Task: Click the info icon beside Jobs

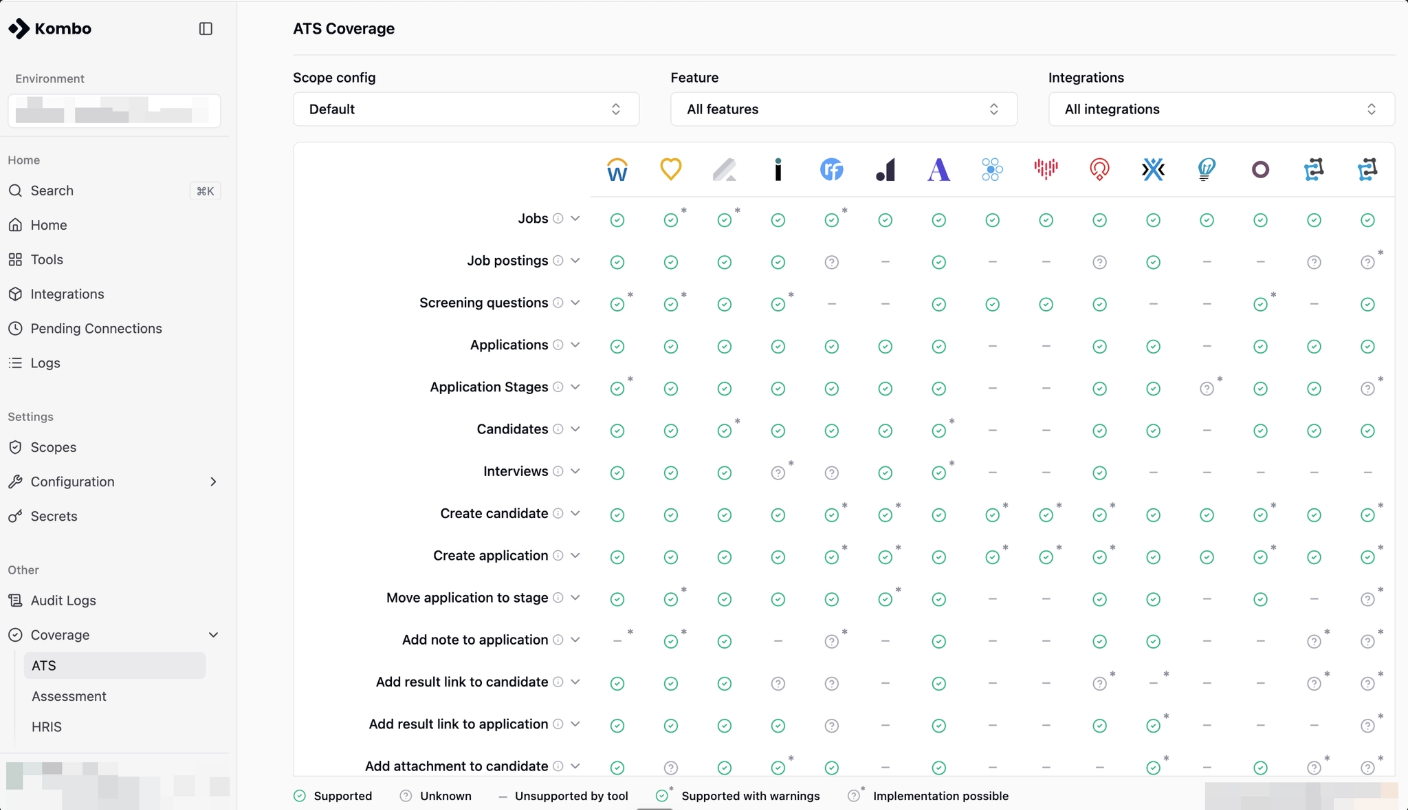Action: [558, 219]
